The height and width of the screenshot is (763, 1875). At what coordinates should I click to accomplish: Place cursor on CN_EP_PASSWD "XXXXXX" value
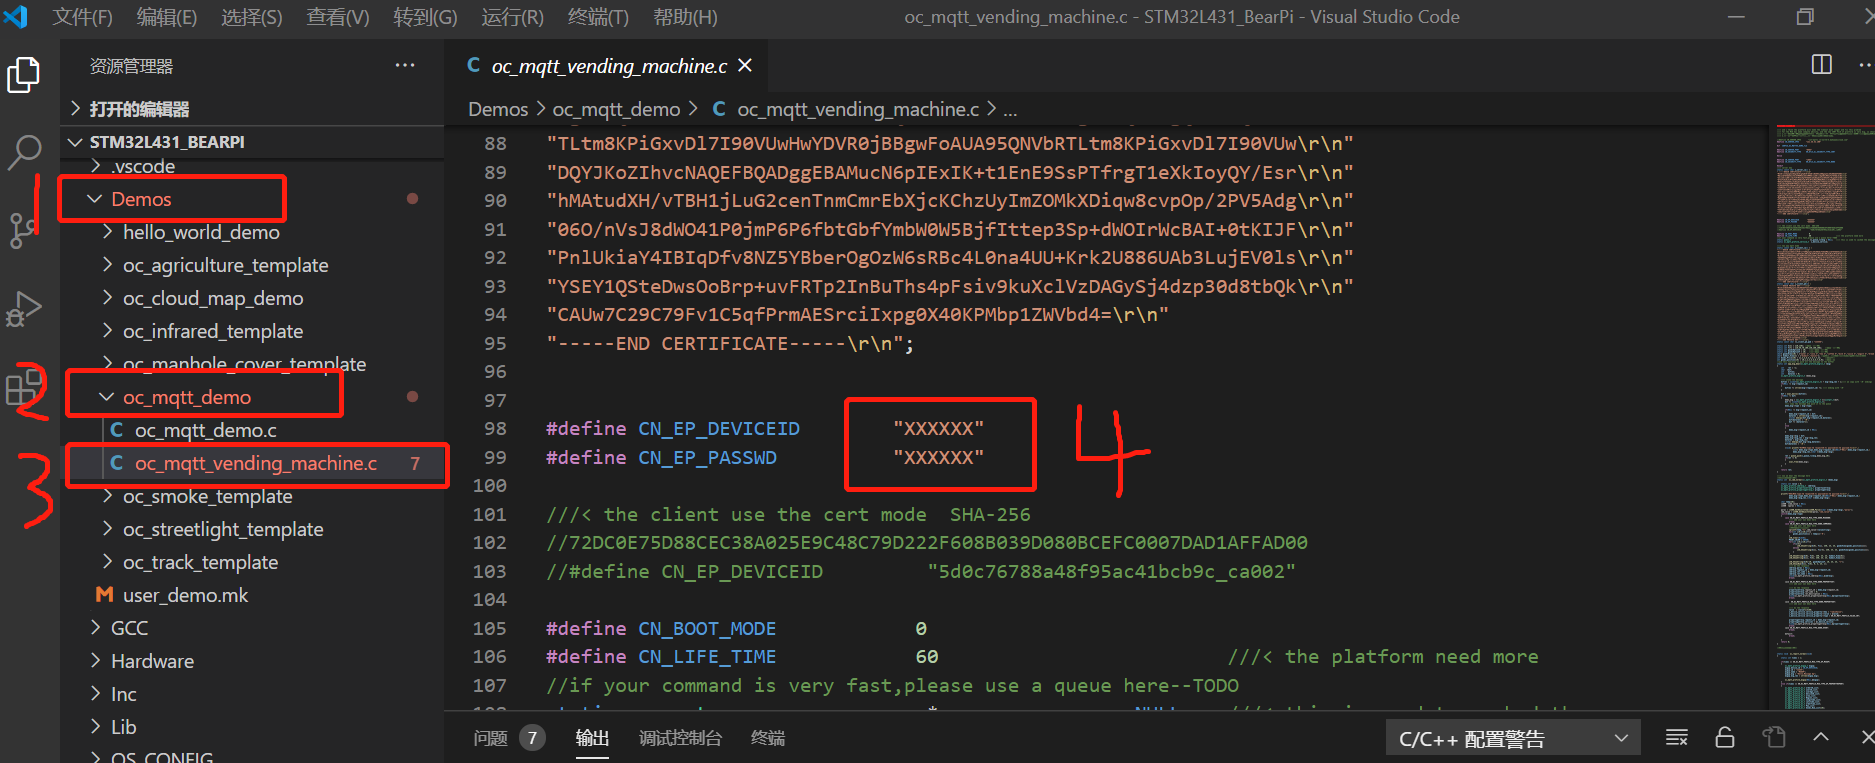(x=938, y=458)
